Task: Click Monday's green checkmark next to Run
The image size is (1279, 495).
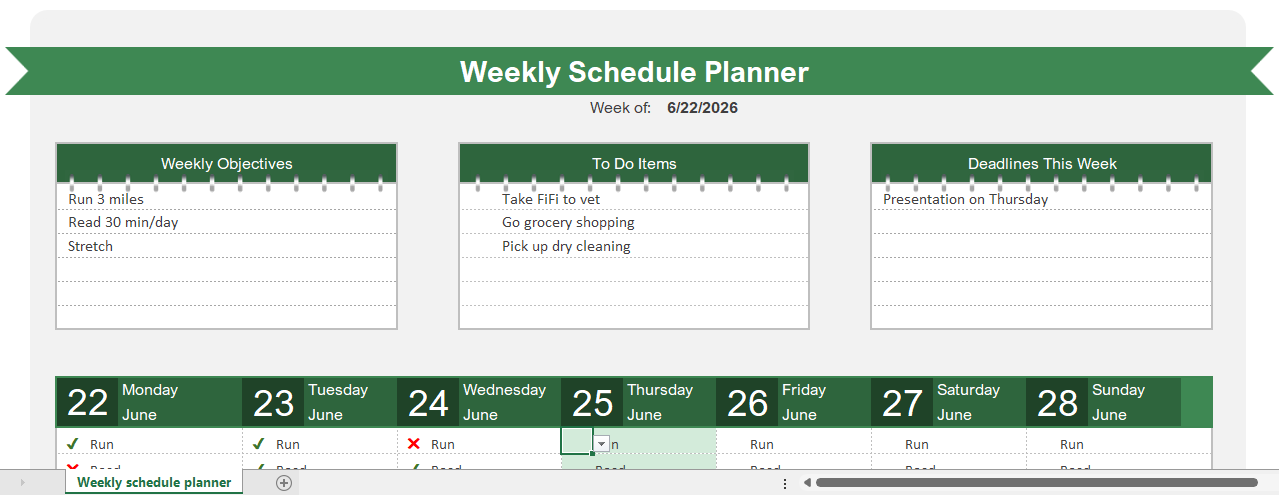Action: [72, 444]
